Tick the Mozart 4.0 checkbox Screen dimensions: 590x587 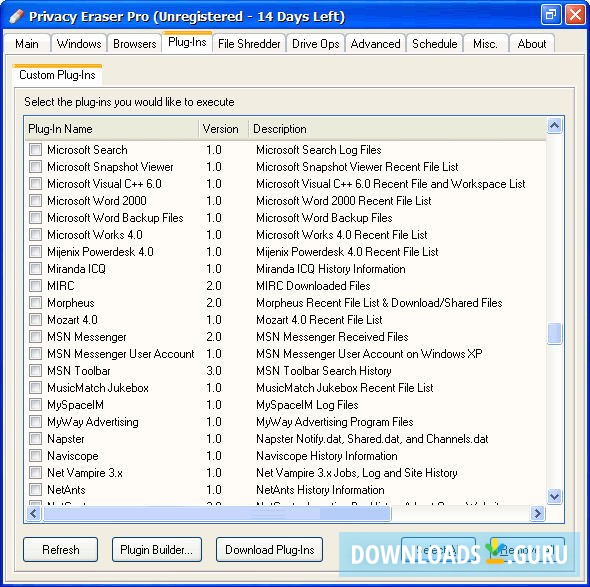(35, 320)
